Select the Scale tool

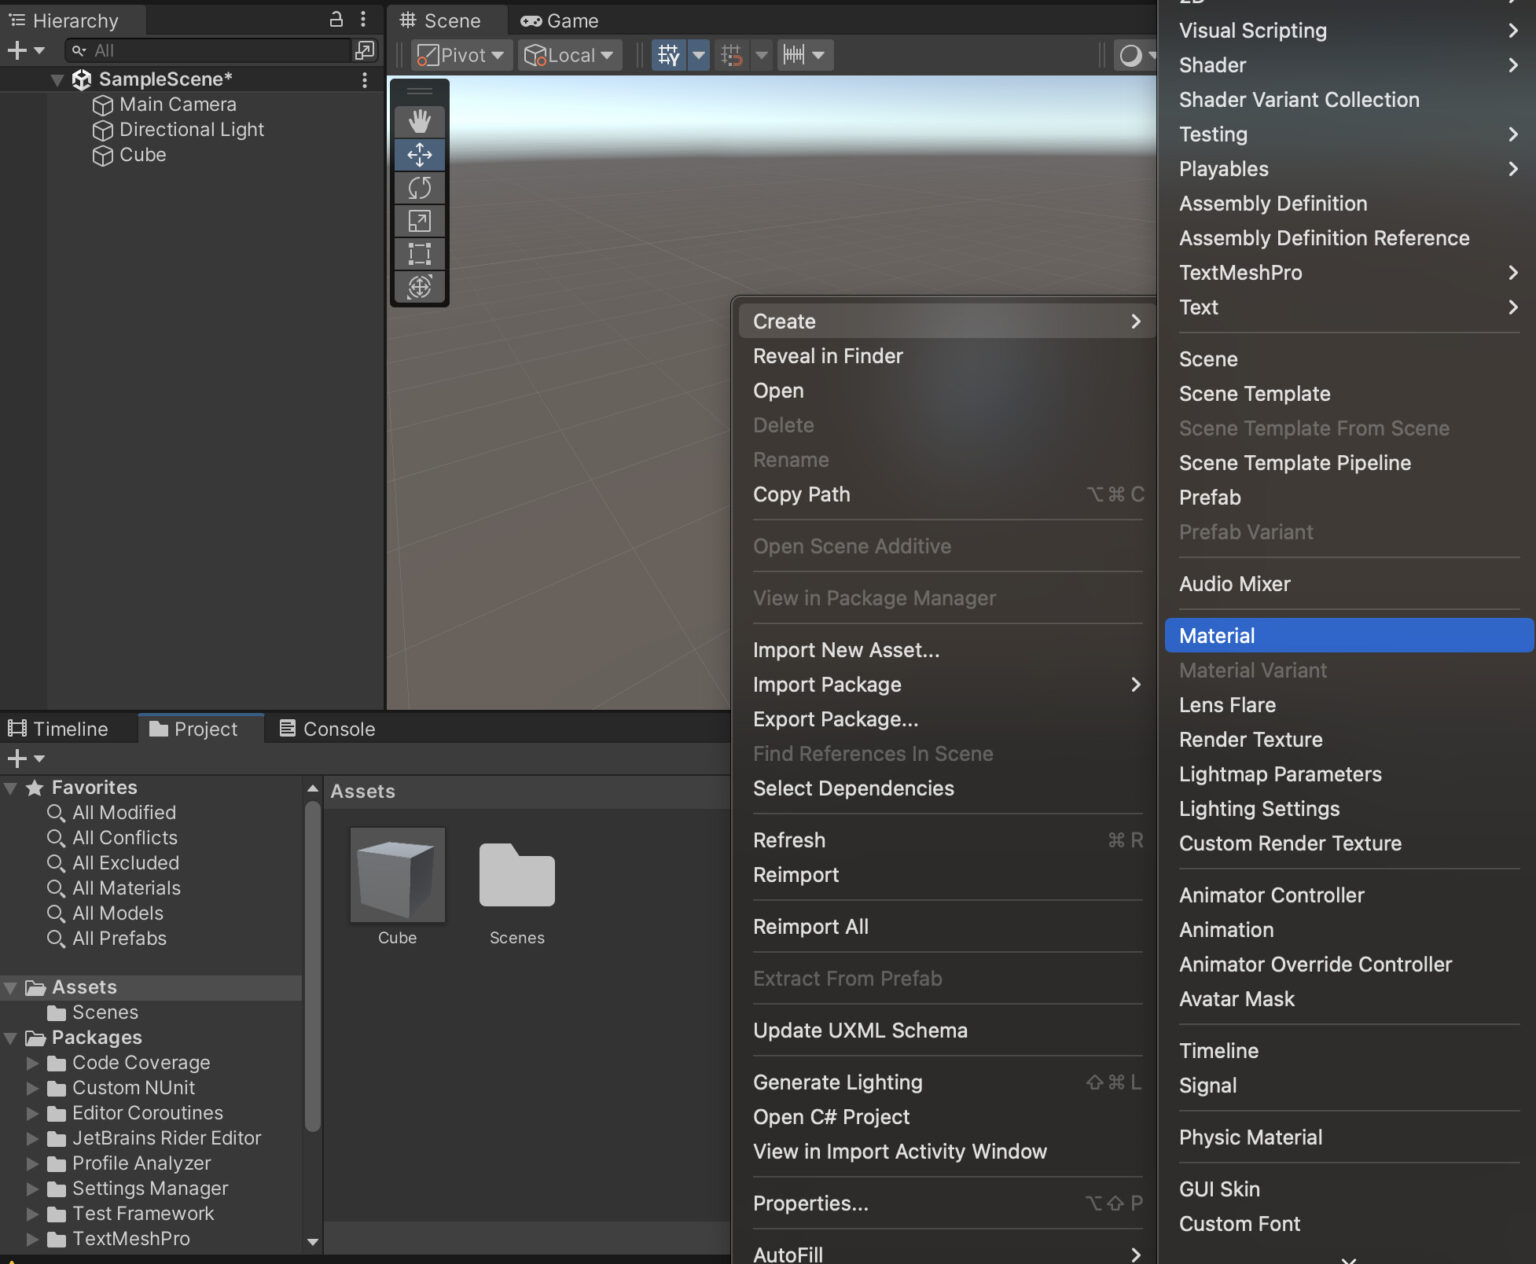point(419,221)
